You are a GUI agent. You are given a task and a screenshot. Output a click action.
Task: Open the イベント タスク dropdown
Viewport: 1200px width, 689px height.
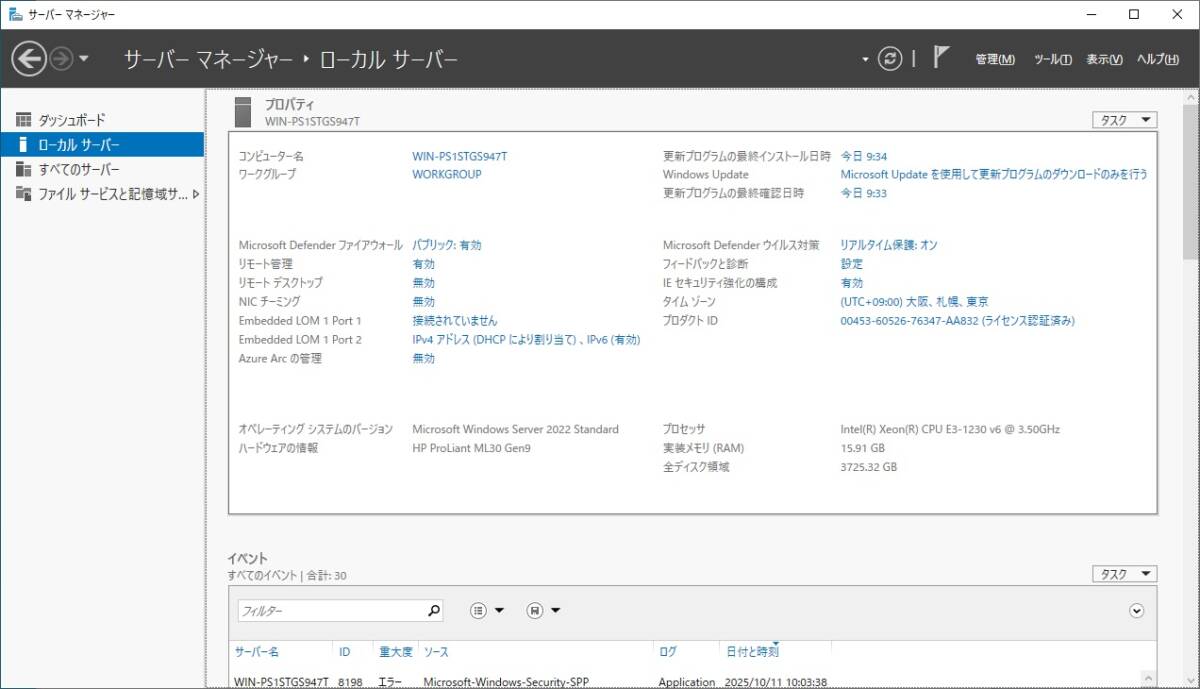click(x=1124, y=574)
